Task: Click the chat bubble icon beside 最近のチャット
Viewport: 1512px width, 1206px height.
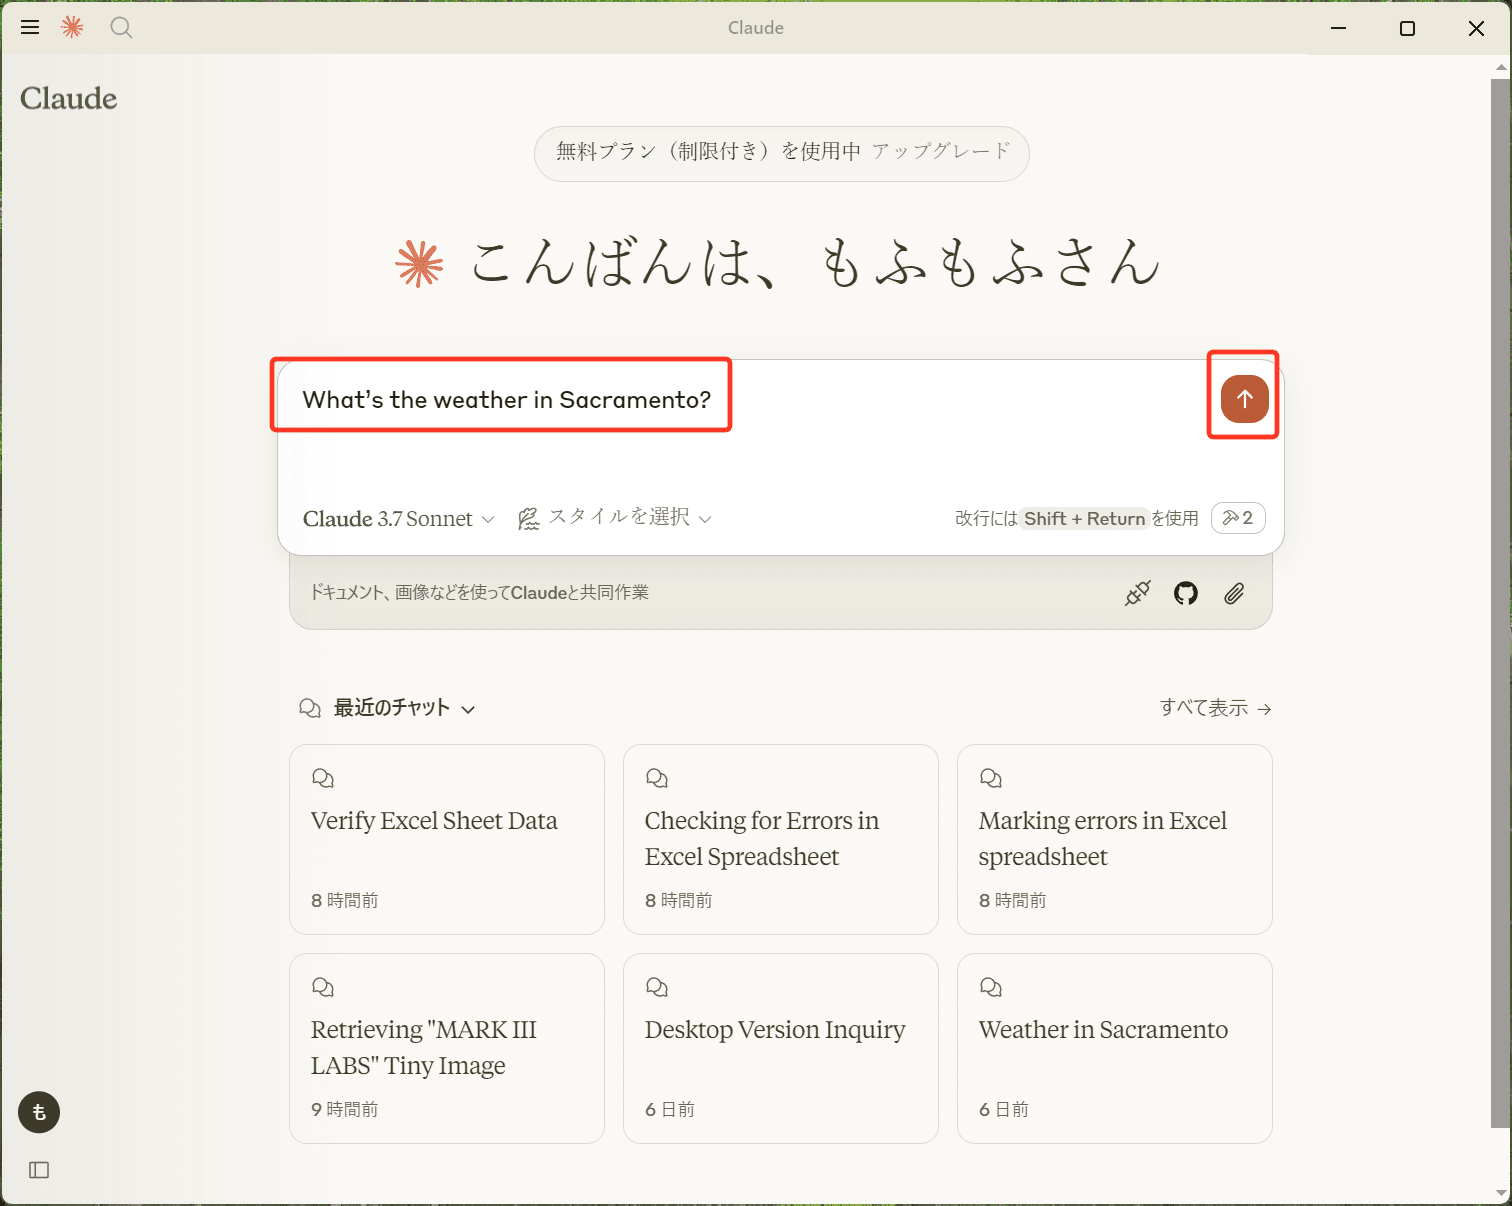Action: click(x=310, y=707)
